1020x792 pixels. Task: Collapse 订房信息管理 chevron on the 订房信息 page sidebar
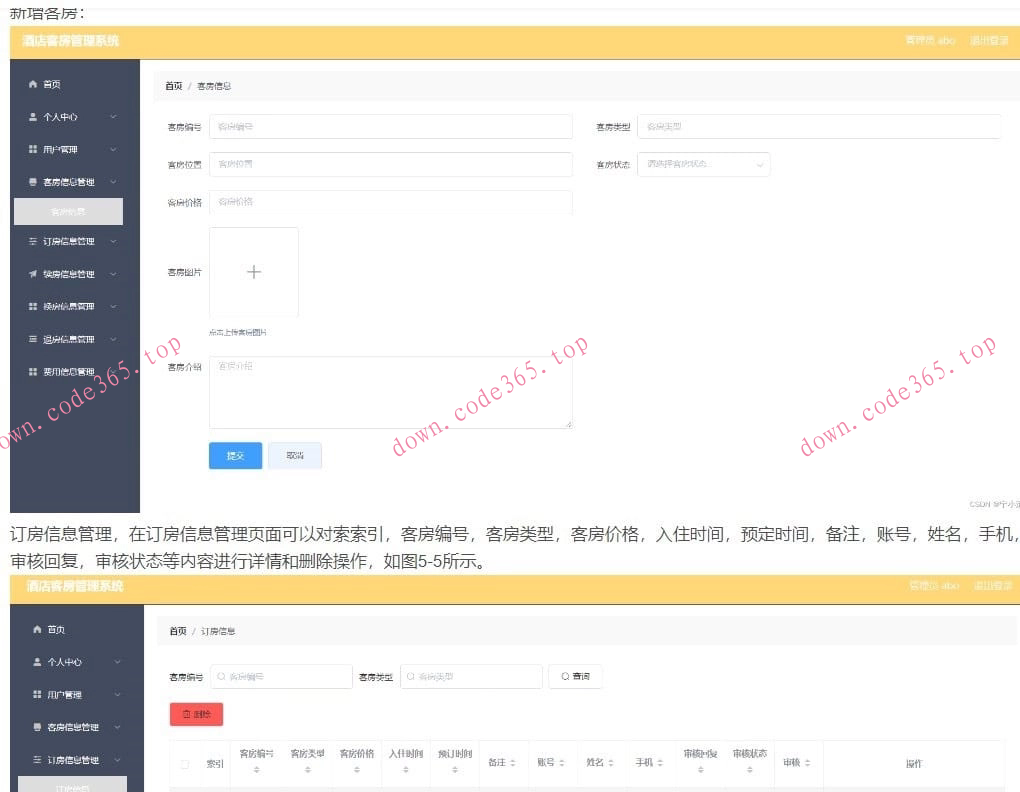click(118, 759)
